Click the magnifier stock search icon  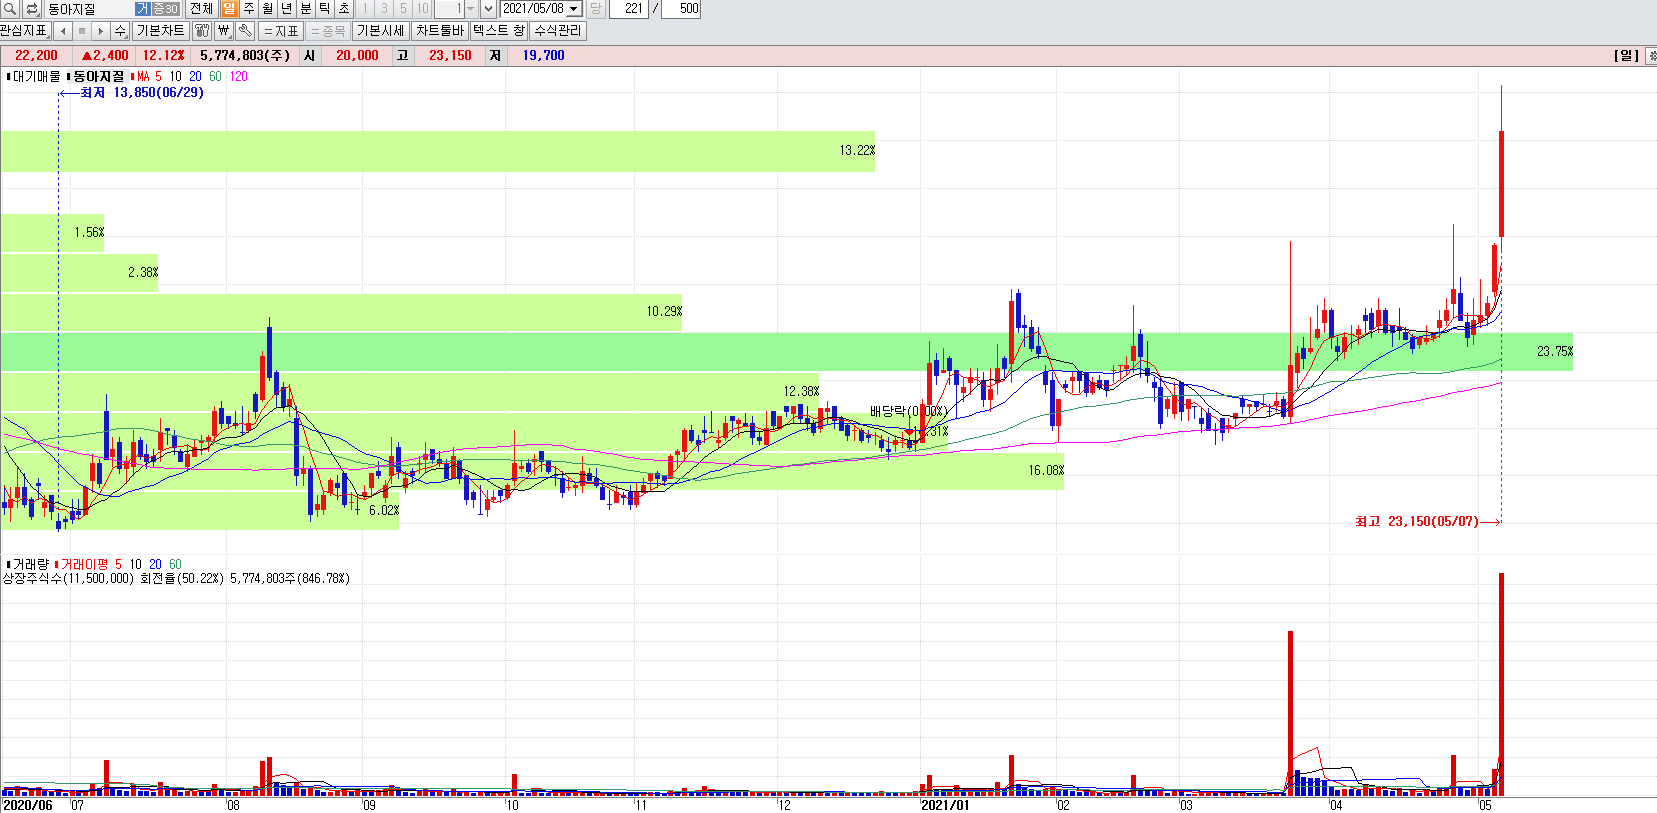[x=9, y=9]
